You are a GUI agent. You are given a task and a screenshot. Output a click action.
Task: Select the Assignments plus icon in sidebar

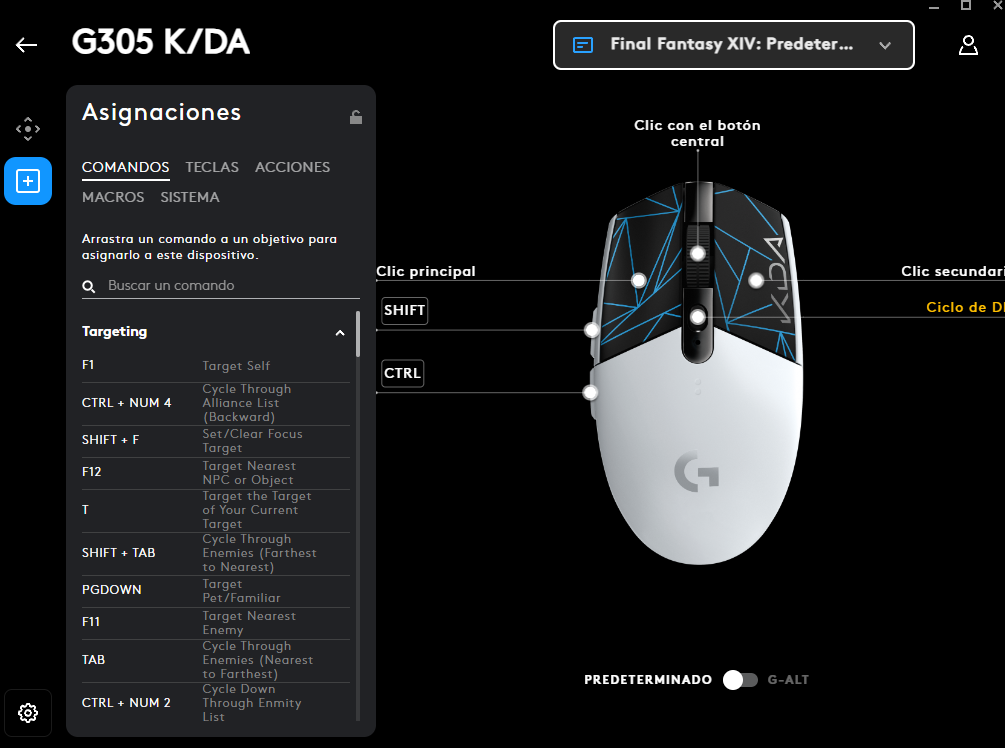(28, 181)
